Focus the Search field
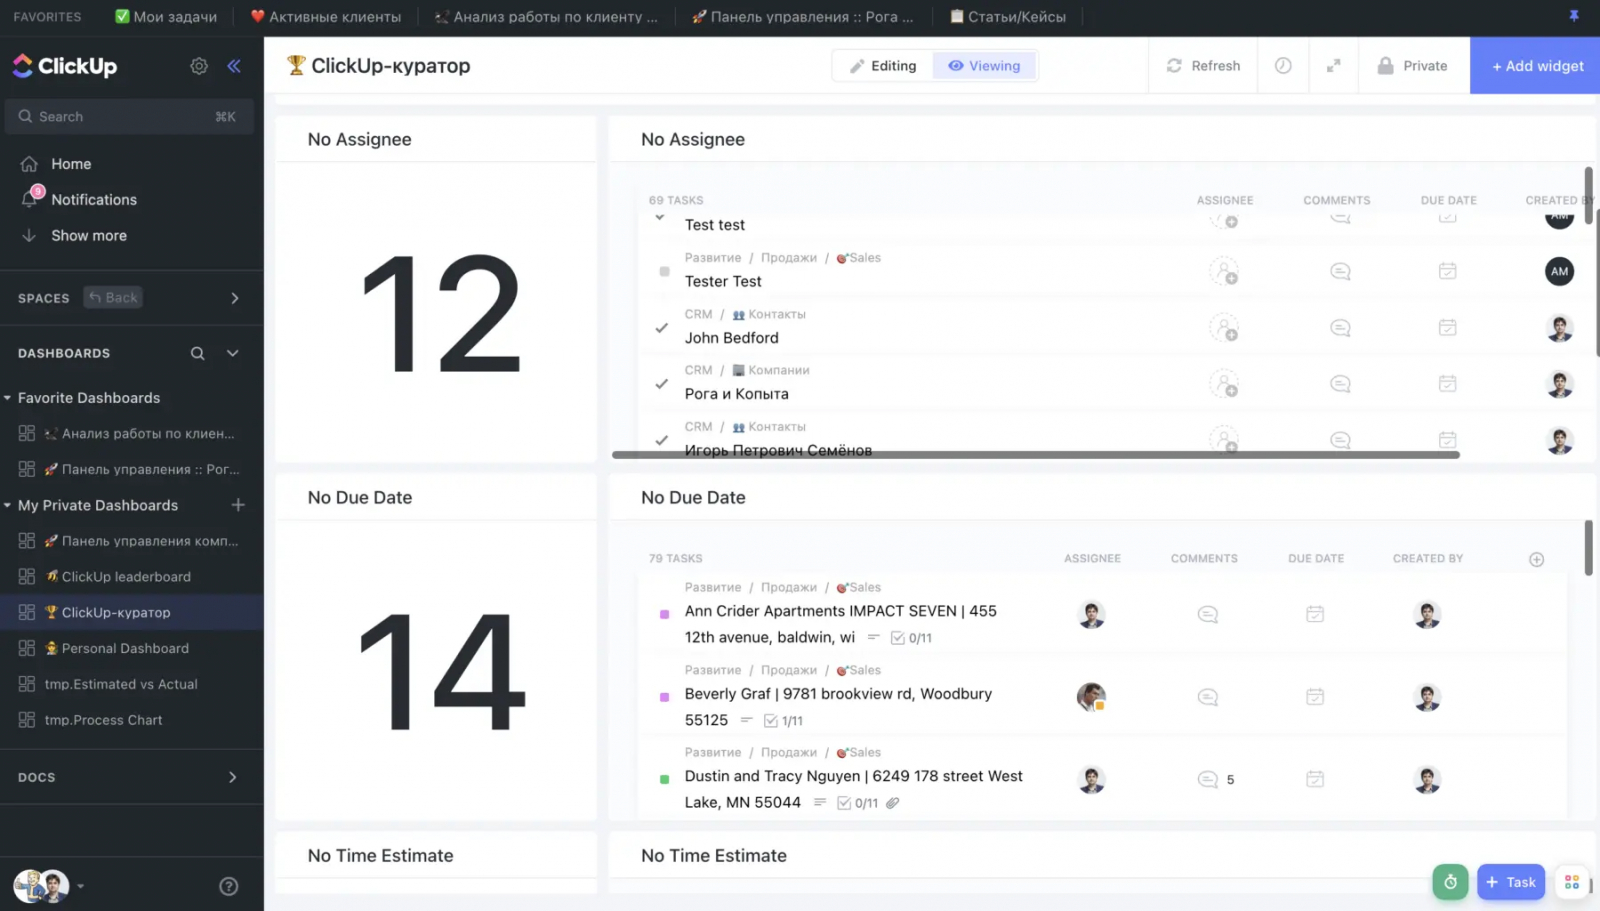The image size is (1600, 911). pyautogui.click(x=128, y=117)
